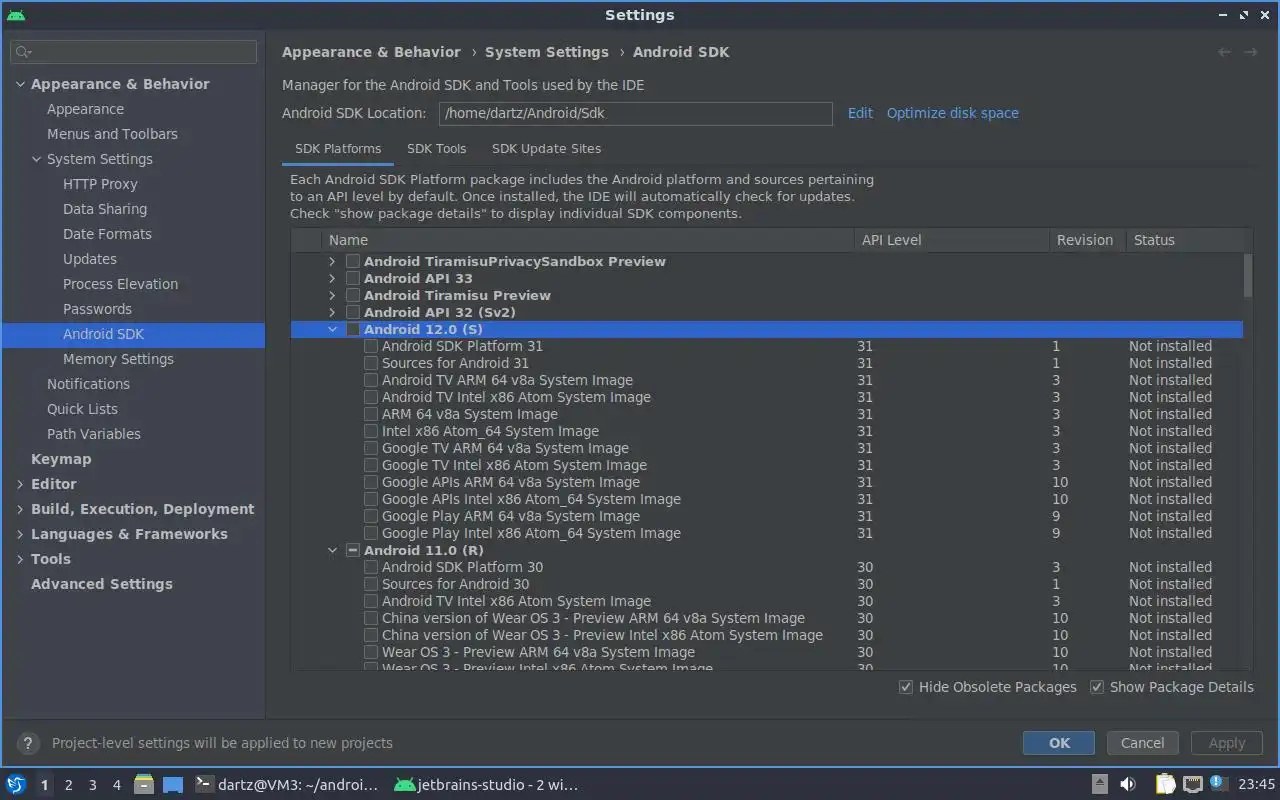This screenshot has height=800, width=1280.
Task: Click the SDK list vertical scrollbar
Action: pyautogui.click(x=1247, y=275)
